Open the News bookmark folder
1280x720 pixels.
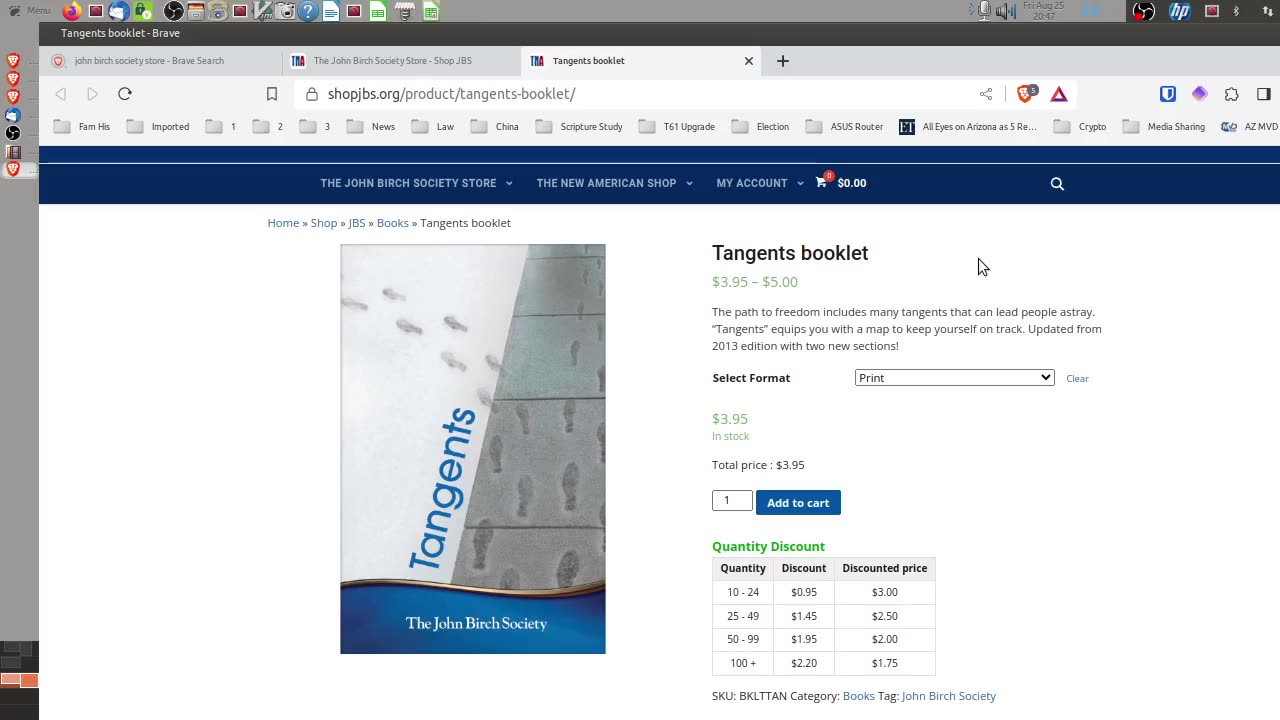371,127
